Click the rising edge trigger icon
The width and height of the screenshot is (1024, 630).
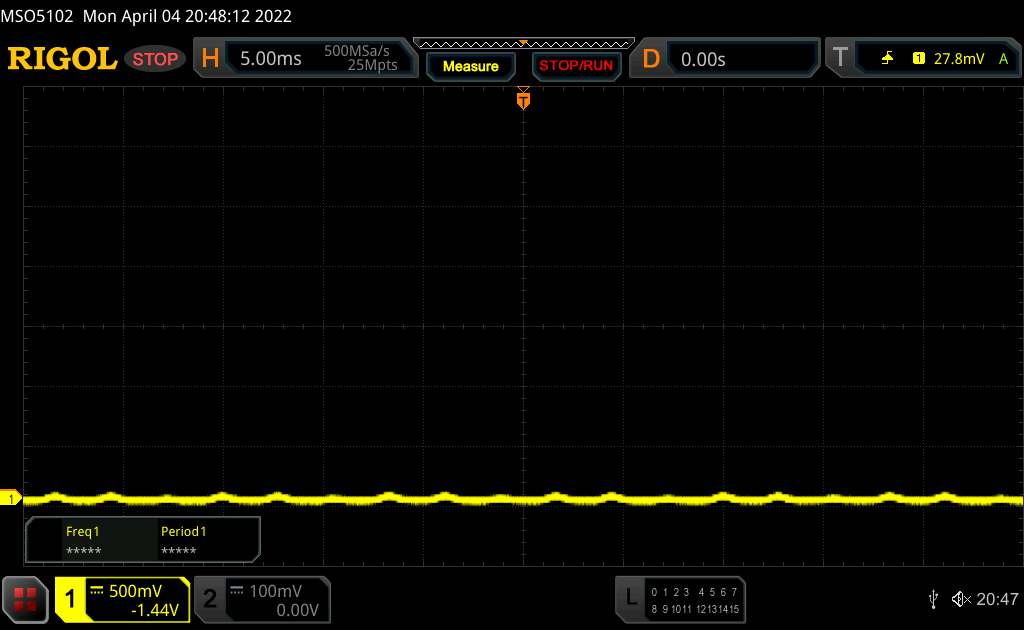[887, 59]
